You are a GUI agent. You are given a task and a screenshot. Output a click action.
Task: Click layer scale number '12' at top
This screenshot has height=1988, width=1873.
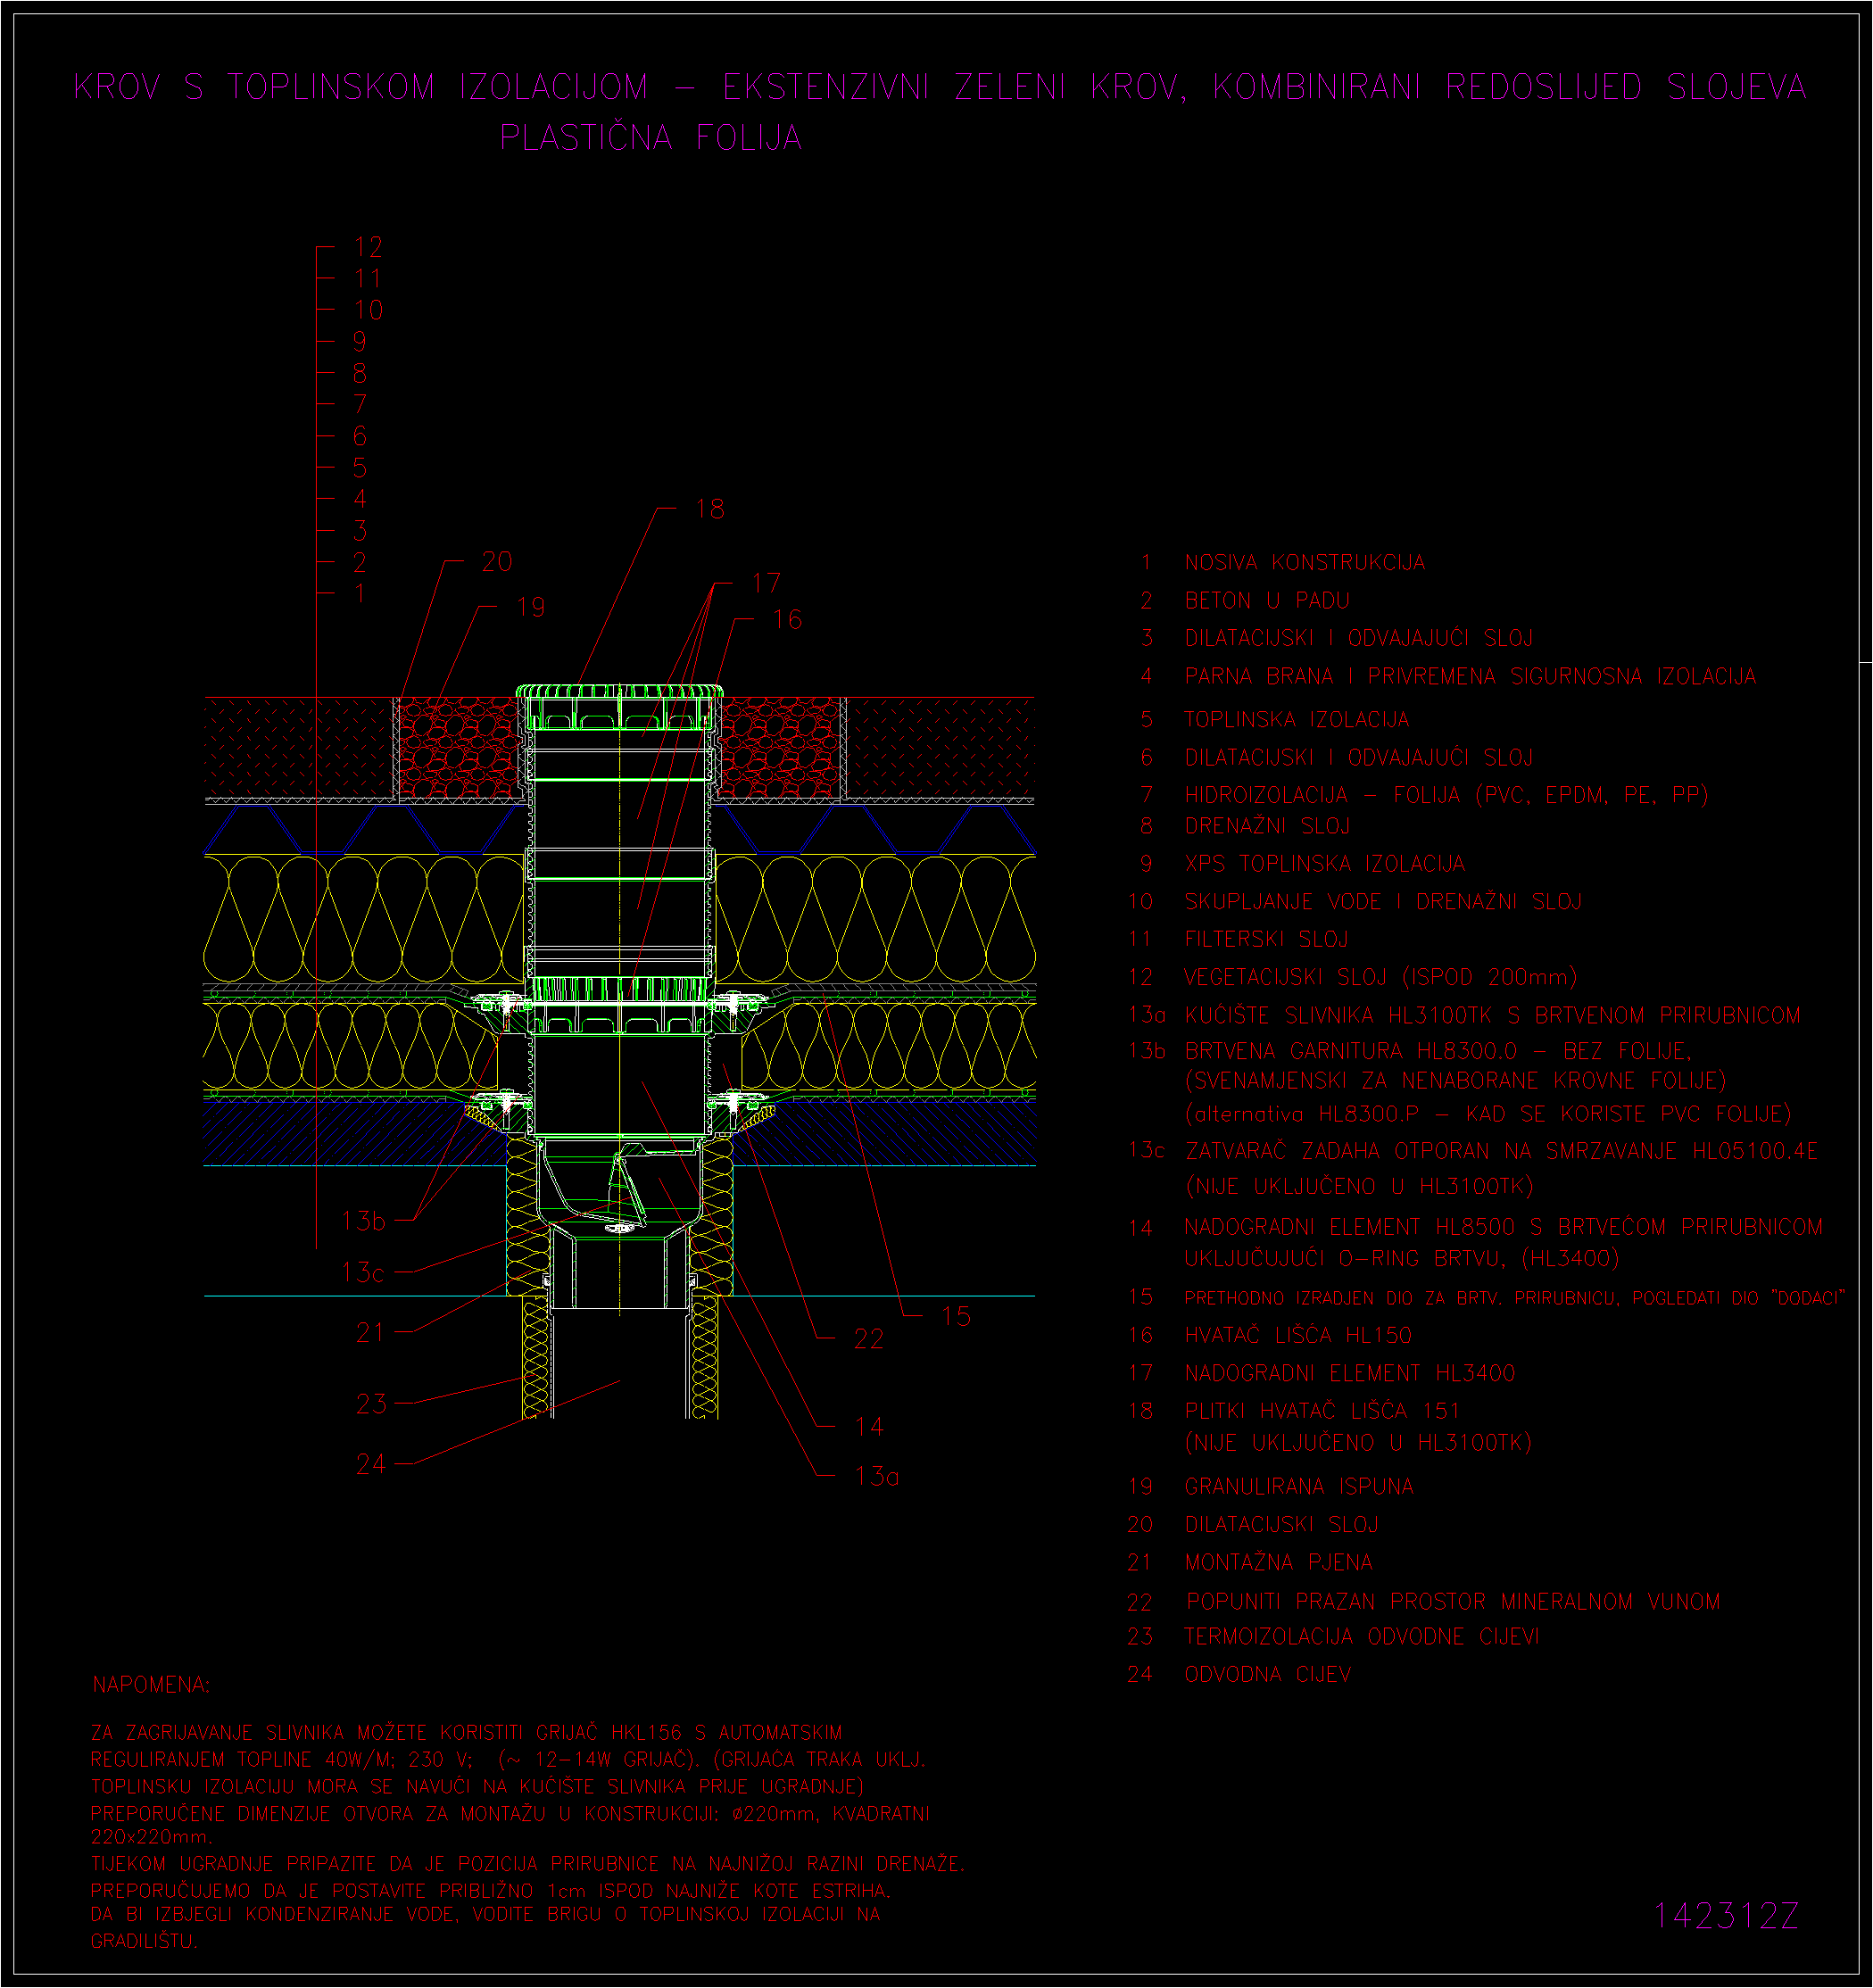pyautogui.click(x=368, y=247)
